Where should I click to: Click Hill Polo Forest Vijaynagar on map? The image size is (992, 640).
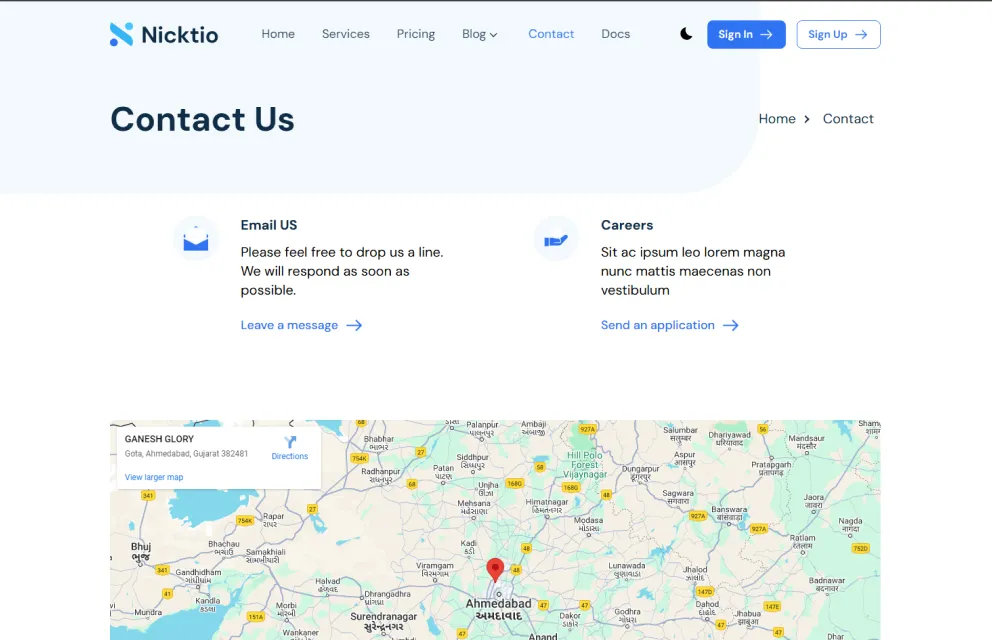point(585,465)
